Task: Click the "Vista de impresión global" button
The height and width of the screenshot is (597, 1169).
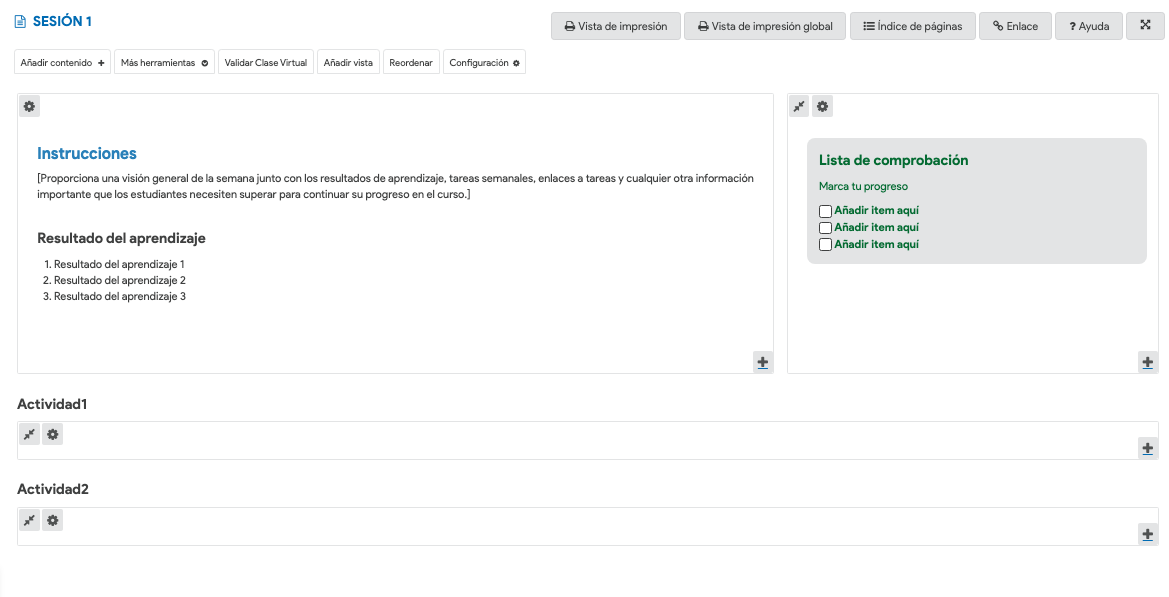Action: coord(765,26)
